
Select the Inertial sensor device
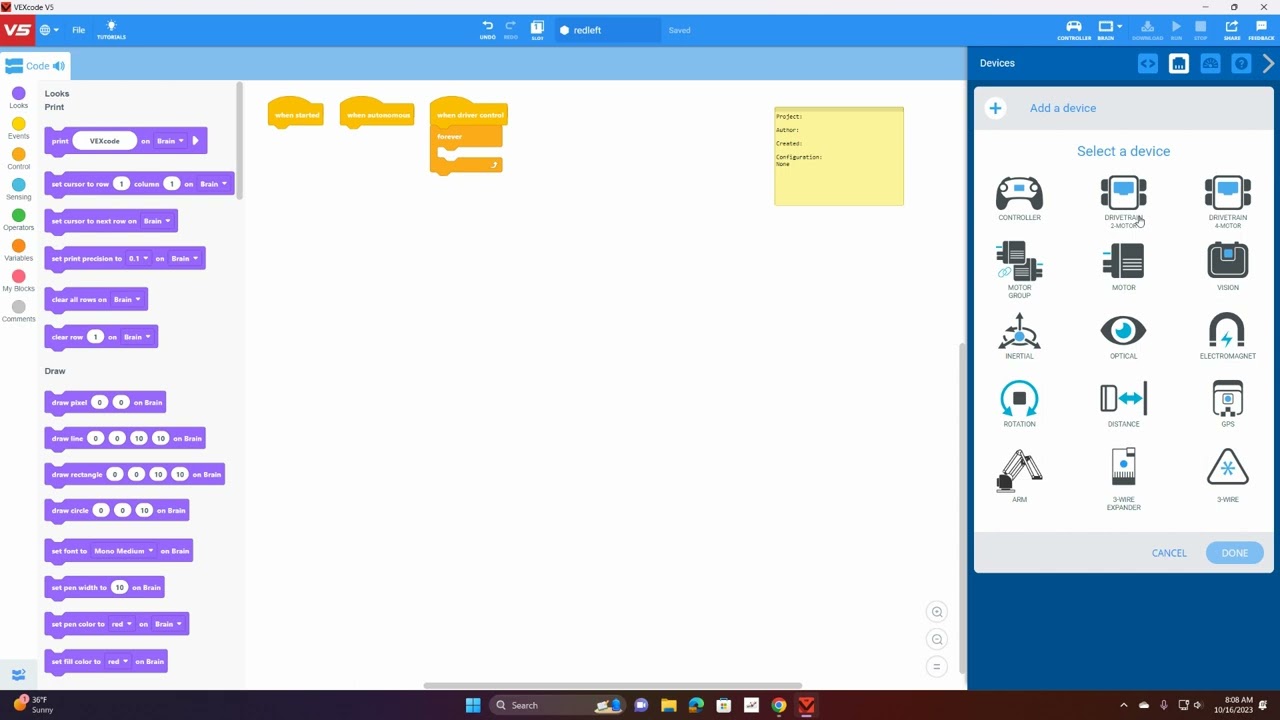coord(1019,336)
